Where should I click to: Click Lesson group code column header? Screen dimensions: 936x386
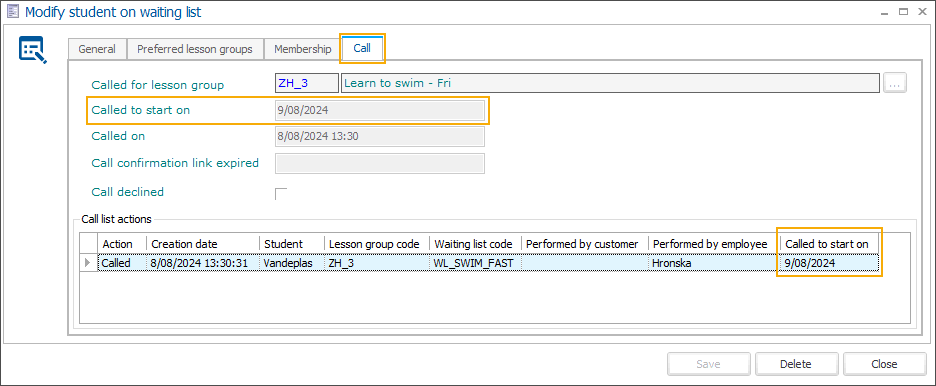377,244
